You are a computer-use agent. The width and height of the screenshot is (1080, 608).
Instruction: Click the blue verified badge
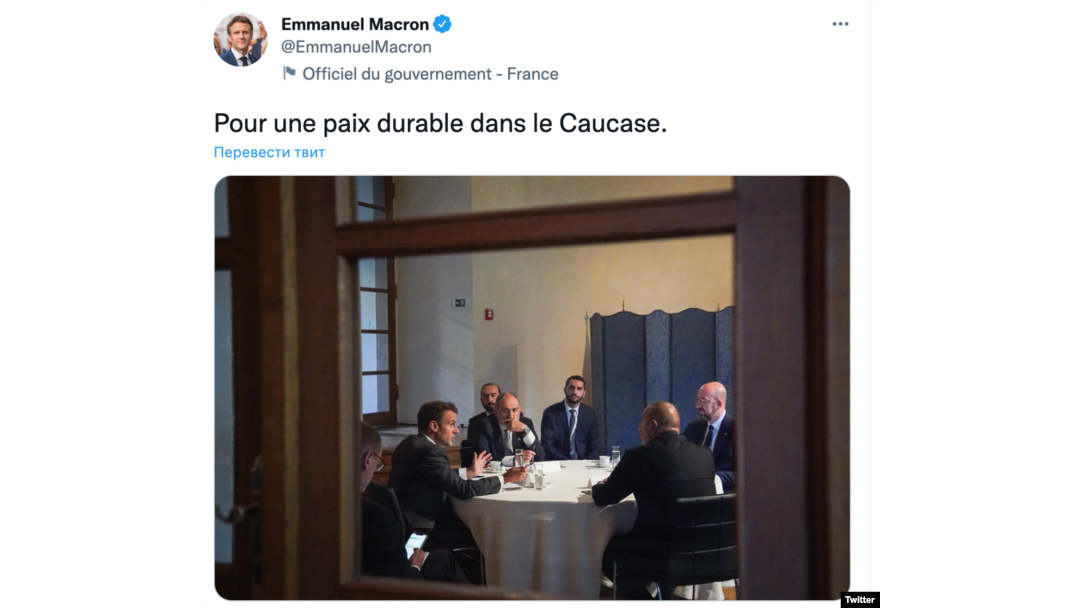point(442,24)
